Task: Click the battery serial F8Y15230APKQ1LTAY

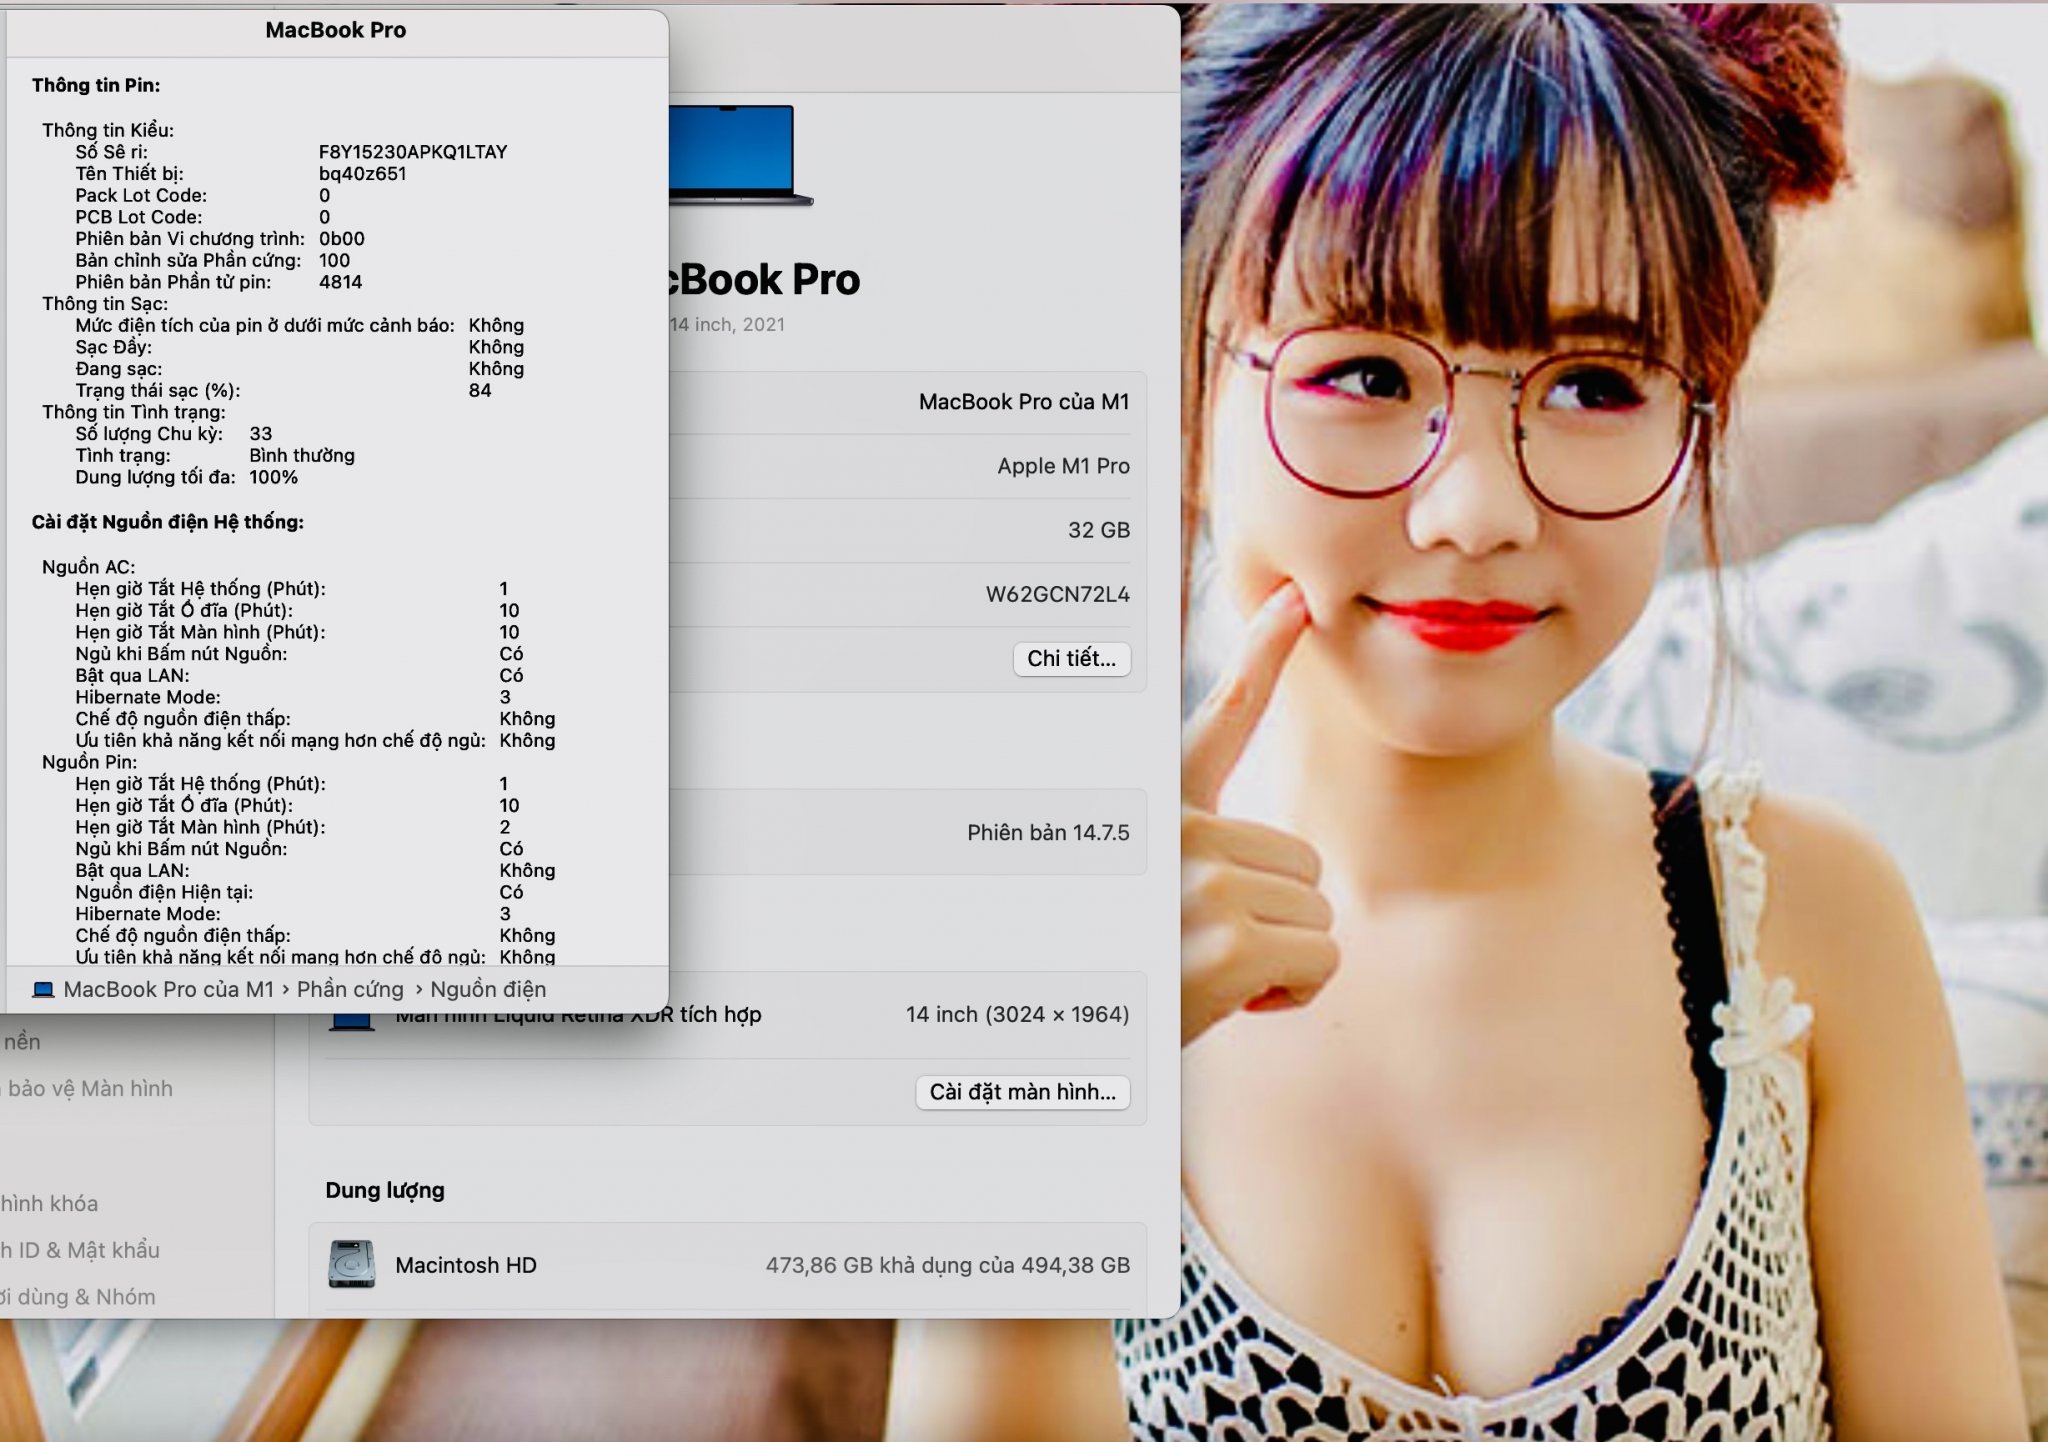Action: [413, 152]
